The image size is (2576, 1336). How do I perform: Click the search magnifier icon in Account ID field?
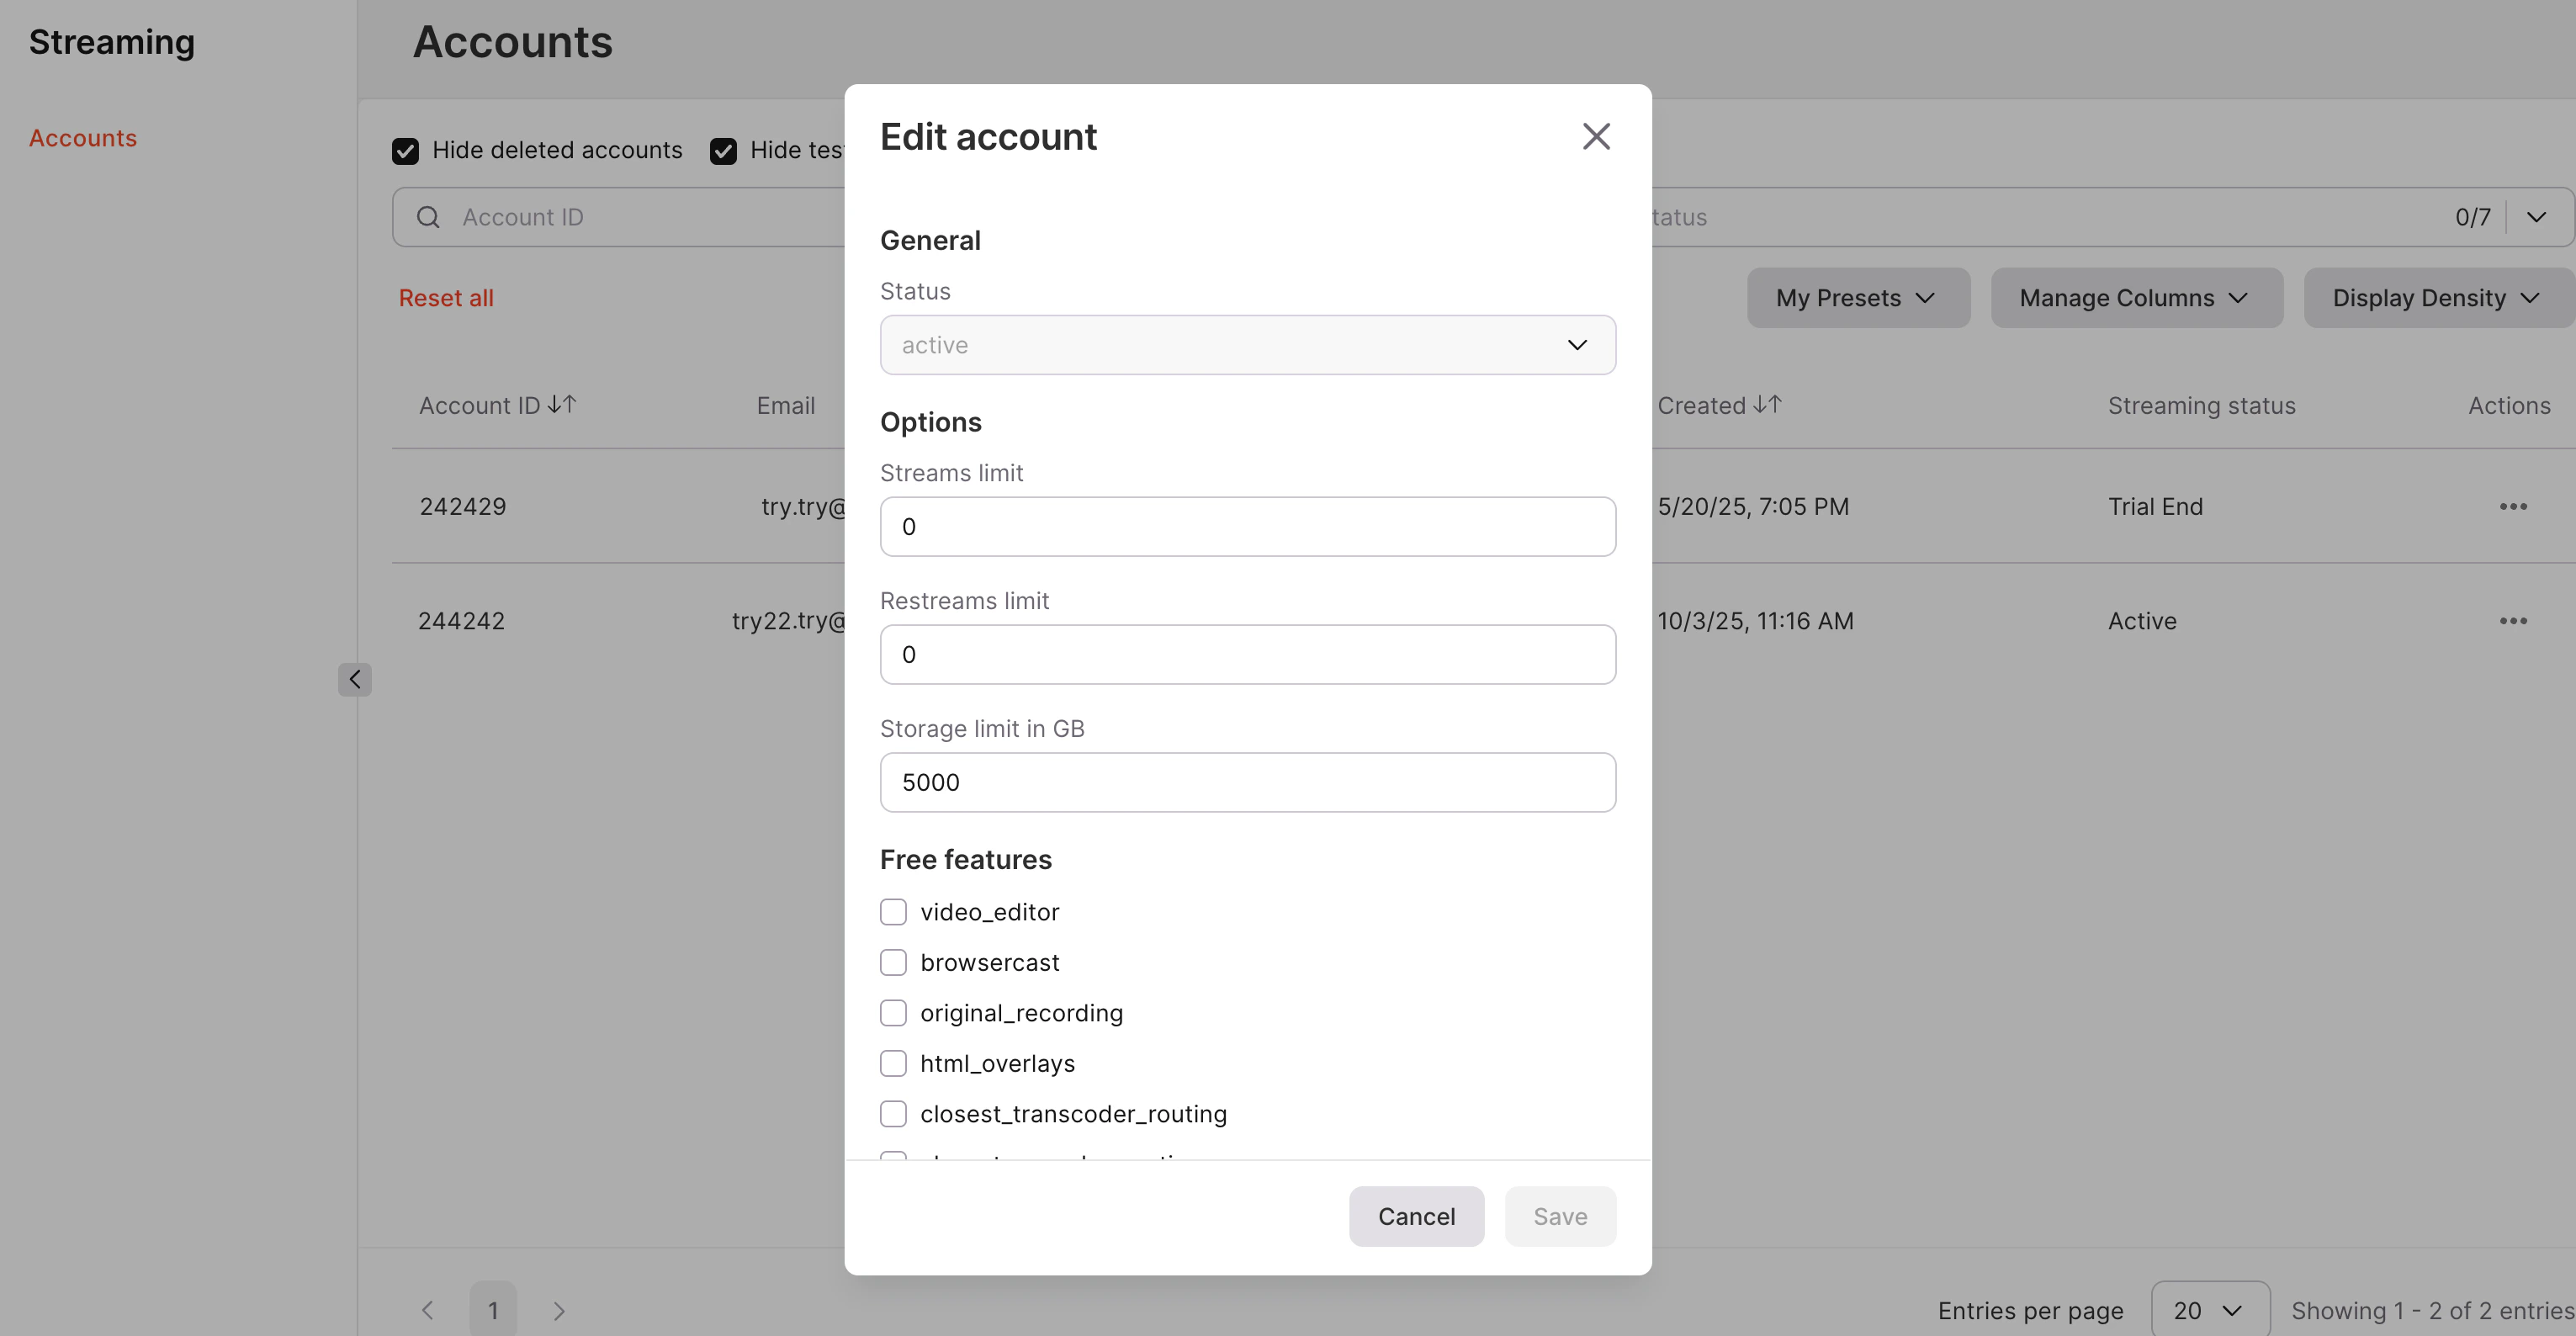coord(427,216)
